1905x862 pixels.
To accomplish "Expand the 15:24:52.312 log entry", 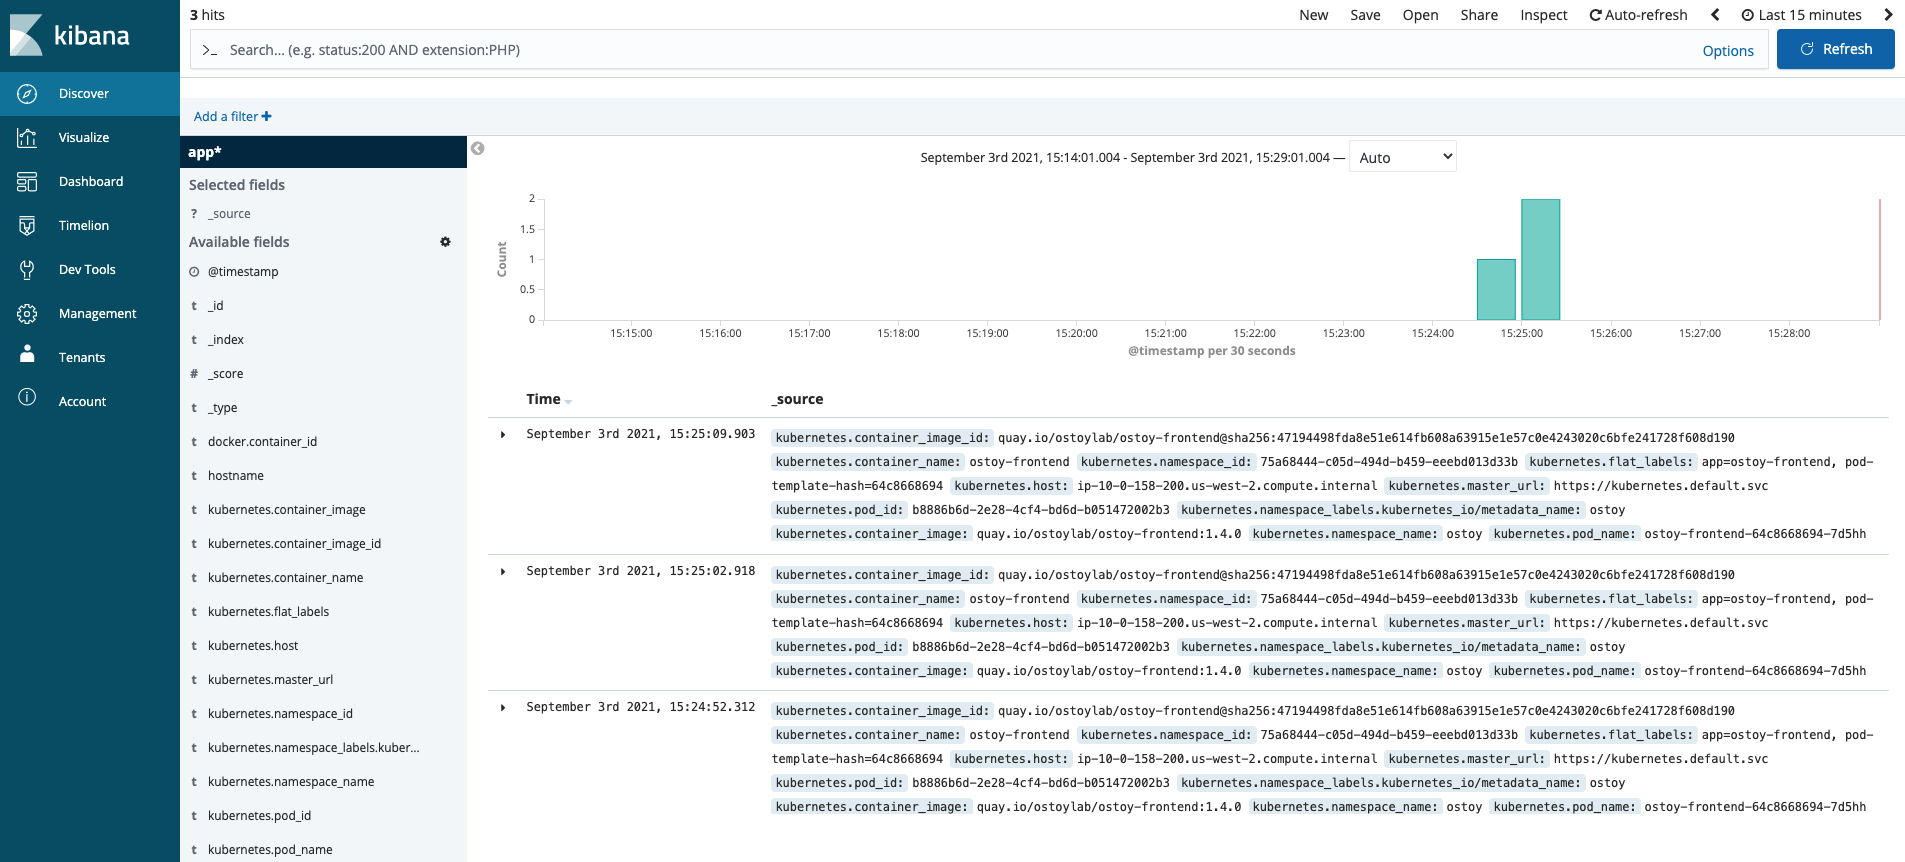I will (503, 708).
